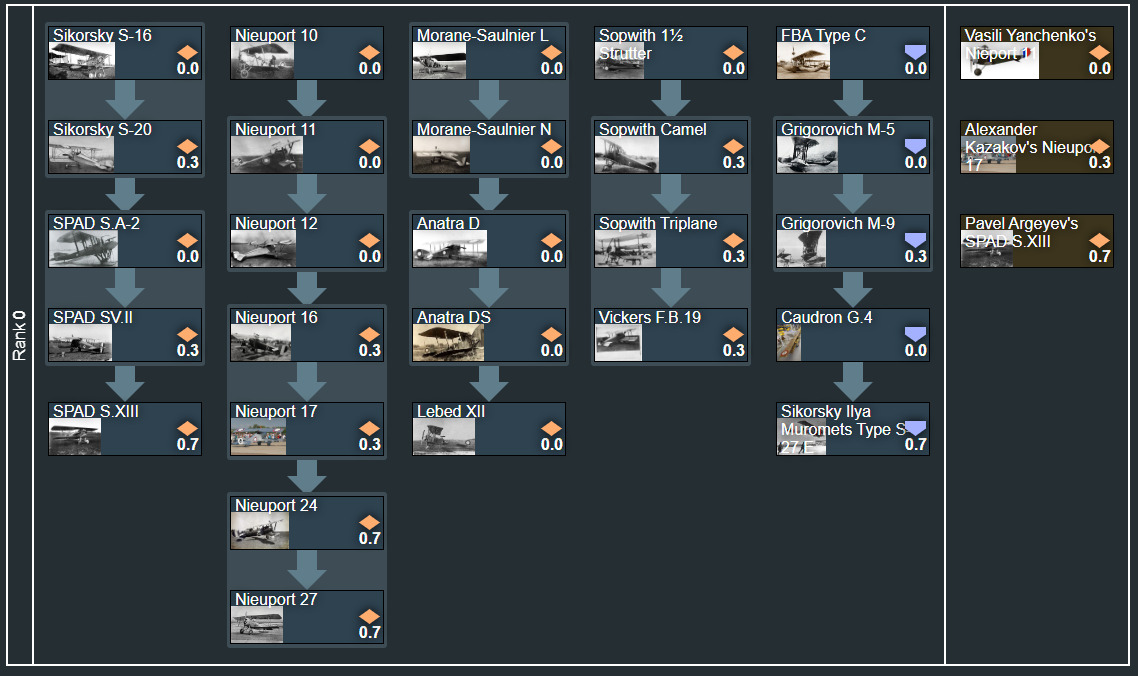Click the blue icon on Caudron G.4

pyautogui.click(x=915, y=334)
